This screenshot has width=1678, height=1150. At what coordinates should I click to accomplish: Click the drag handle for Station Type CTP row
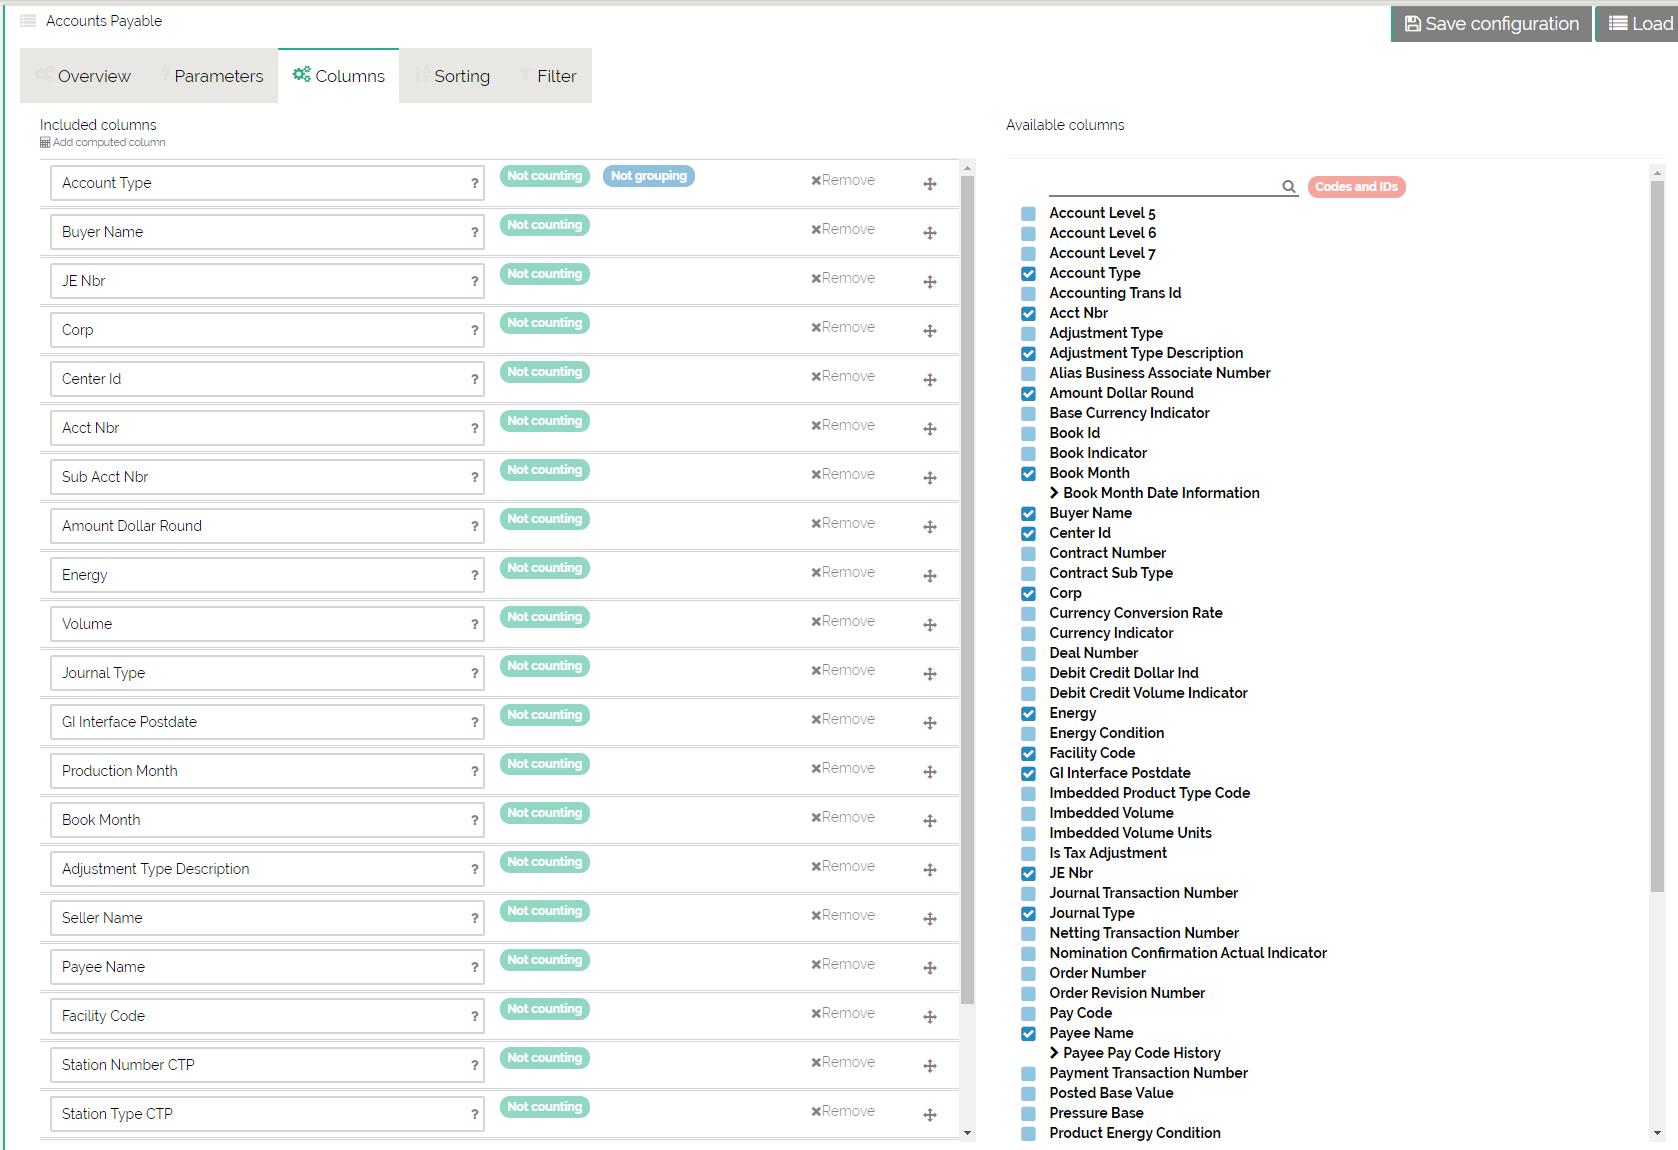coord(929,1115)
